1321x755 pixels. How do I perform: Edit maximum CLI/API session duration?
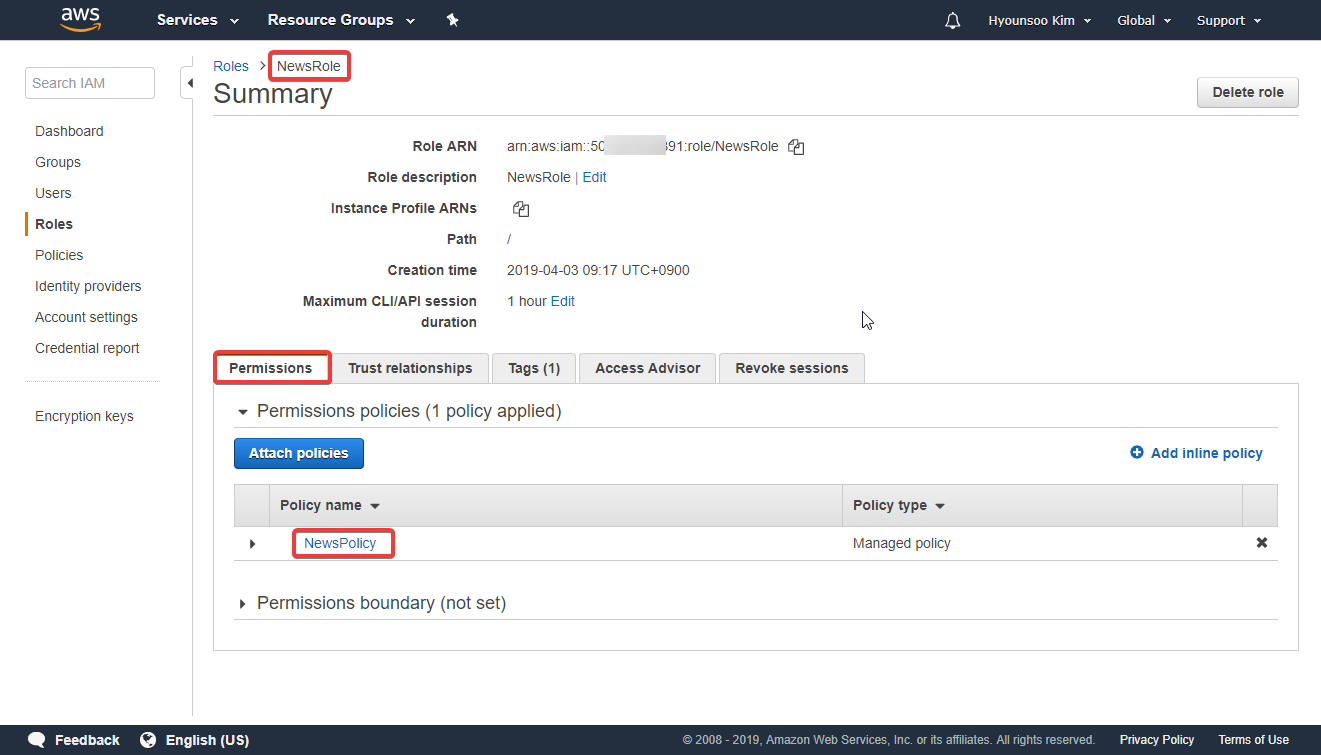(x=563, y=301)
